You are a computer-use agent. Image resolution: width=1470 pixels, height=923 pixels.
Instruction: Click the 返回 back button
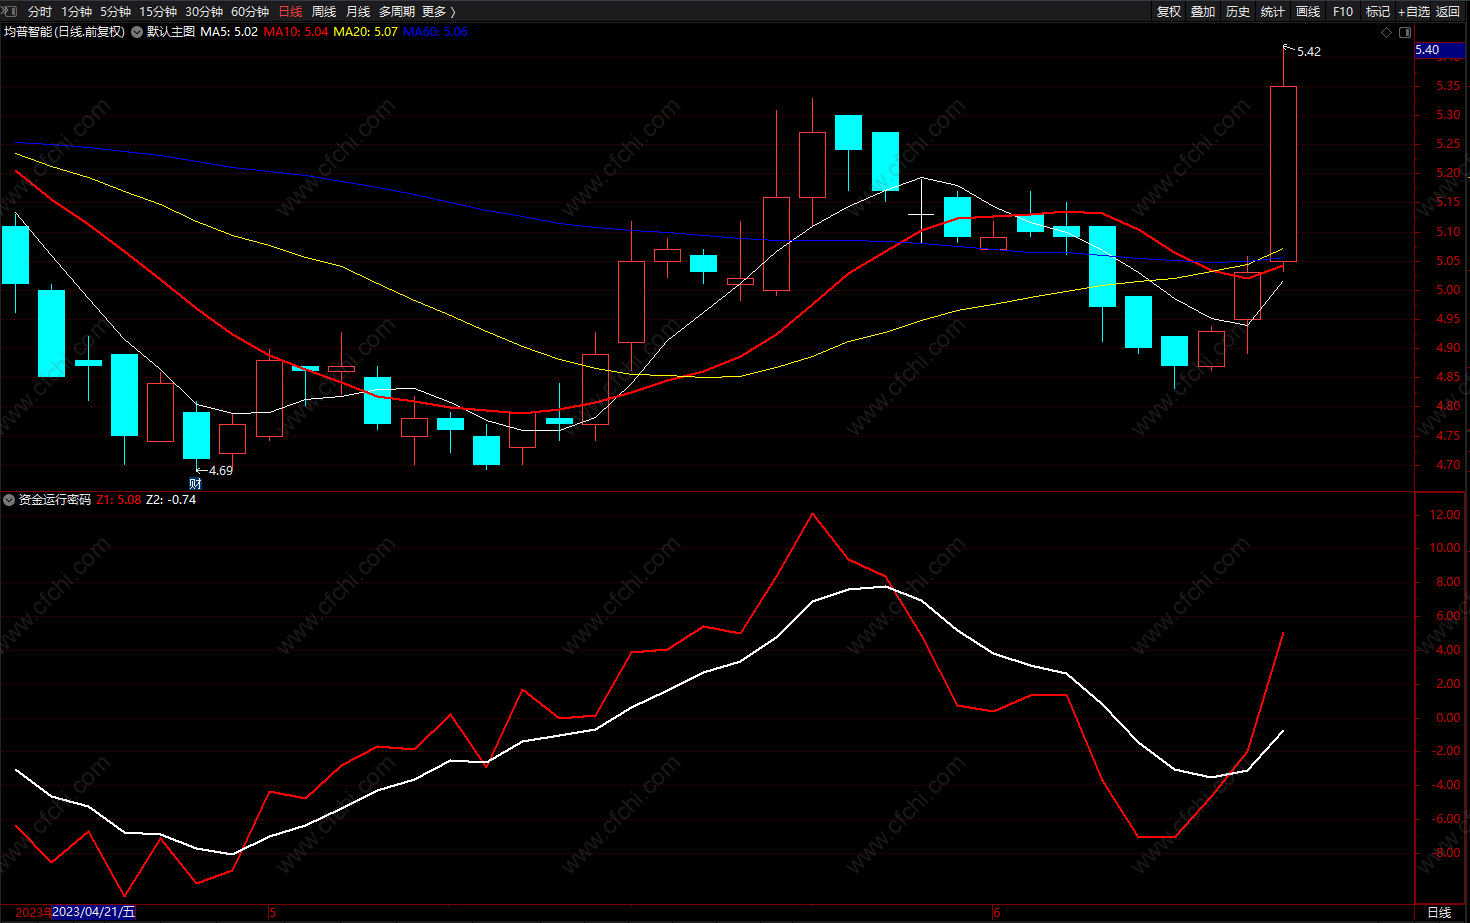tap(1448, 12)
